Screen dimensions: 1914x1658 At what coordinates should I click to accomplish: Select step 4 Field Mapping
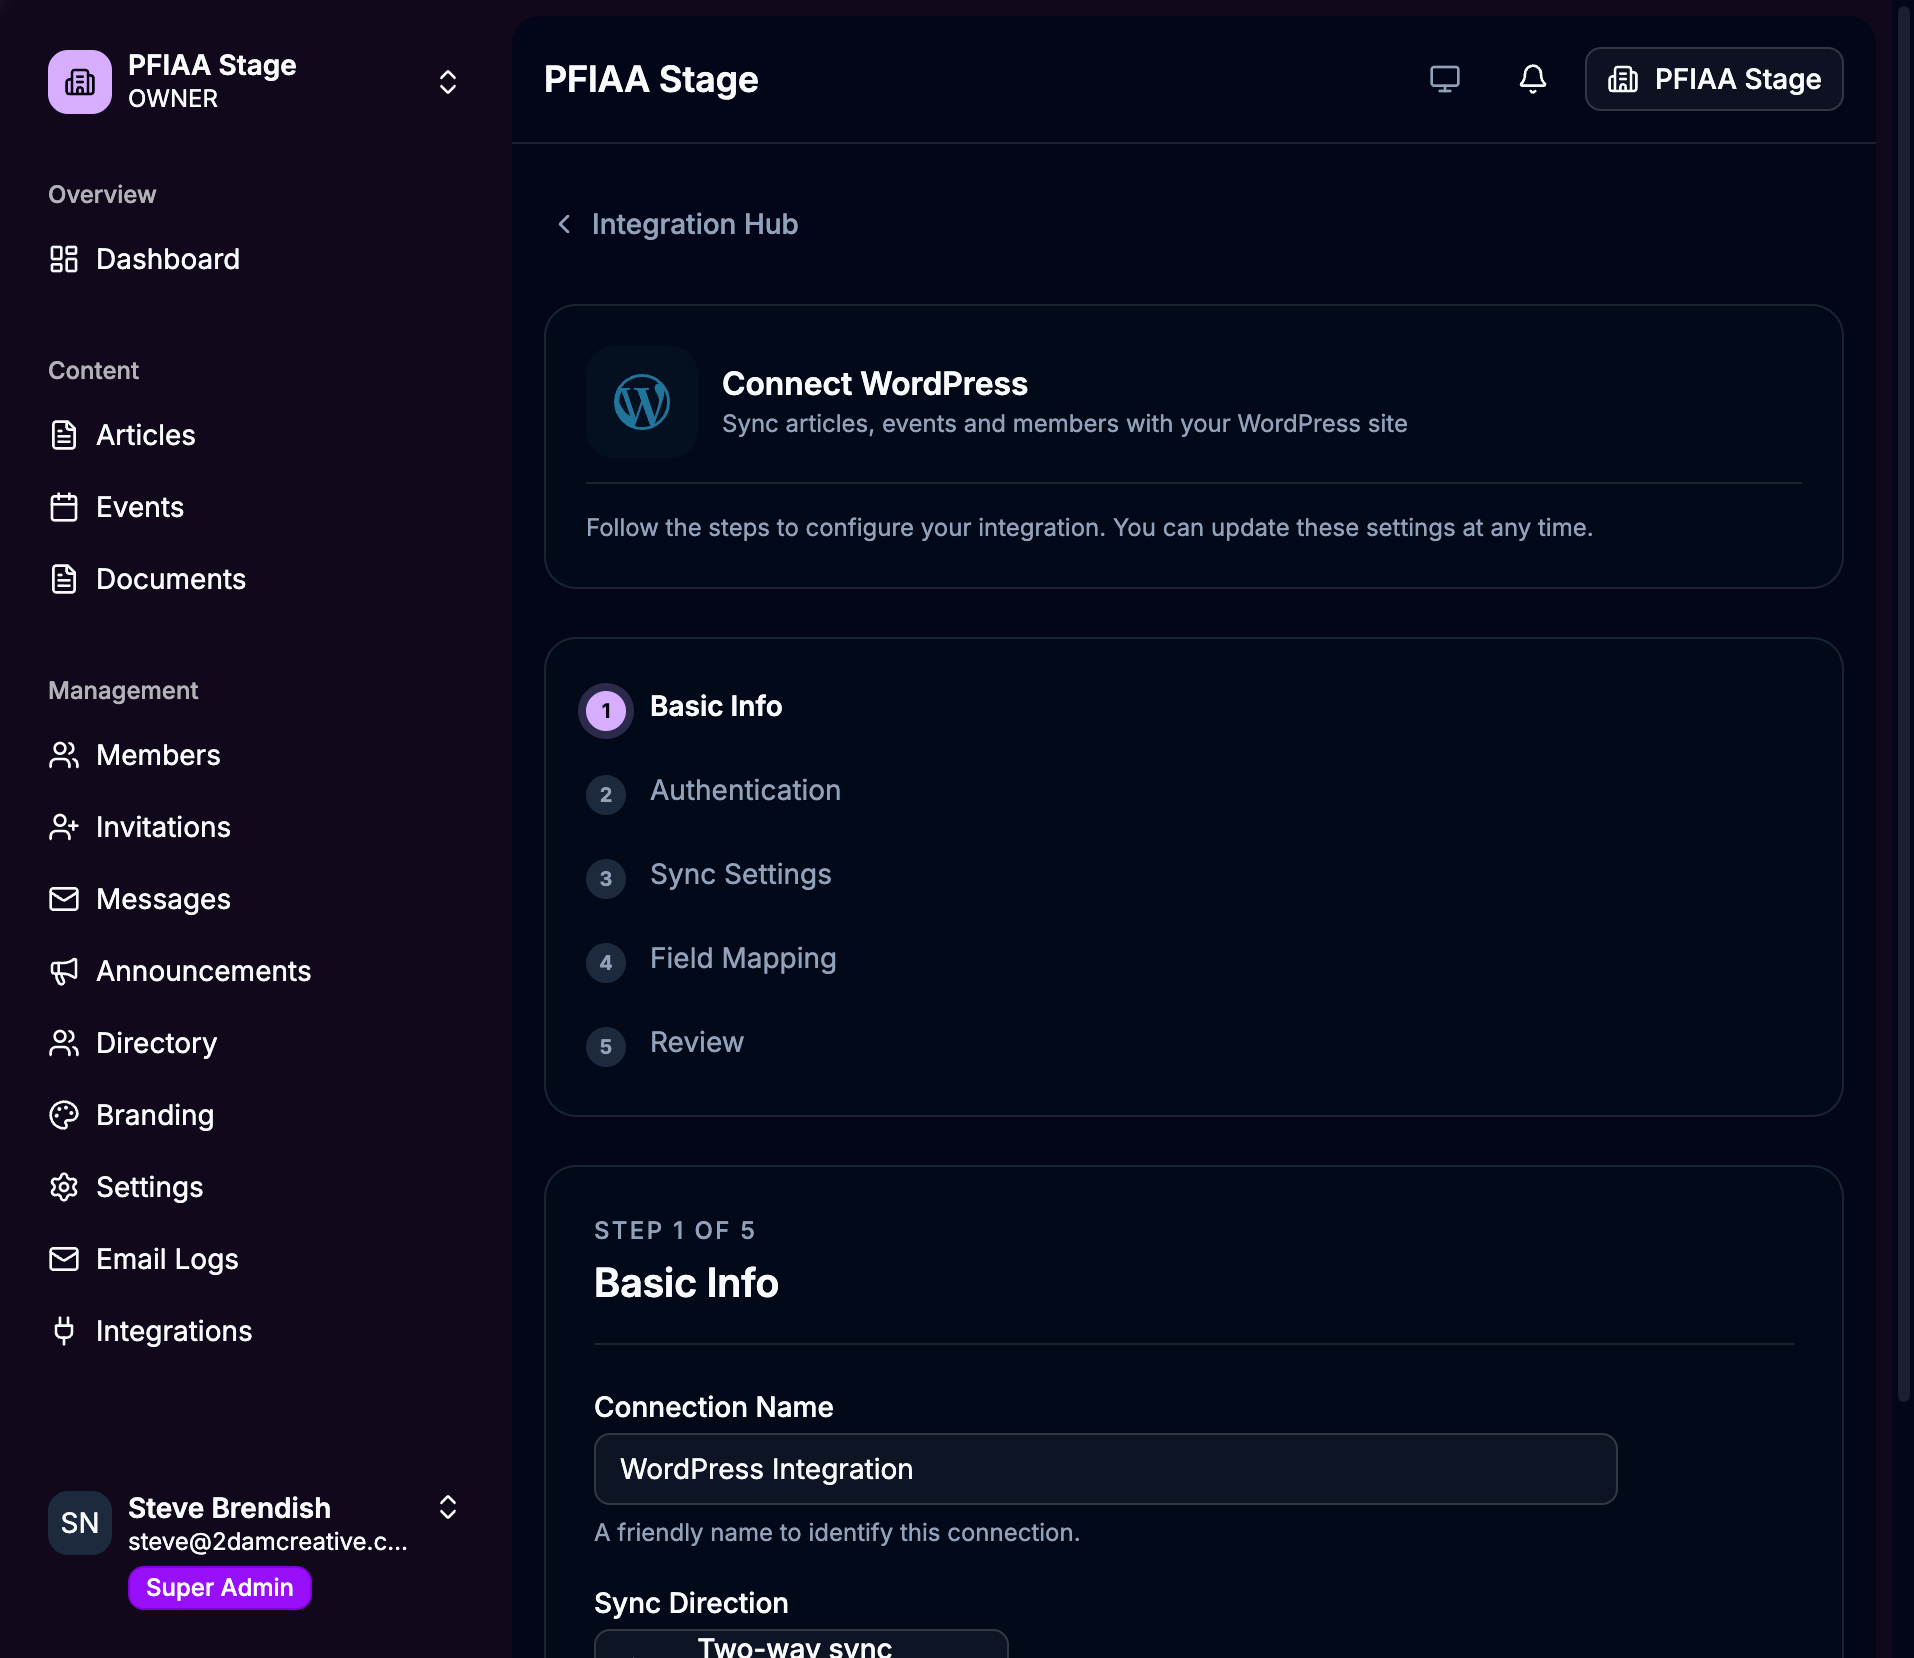743,958
